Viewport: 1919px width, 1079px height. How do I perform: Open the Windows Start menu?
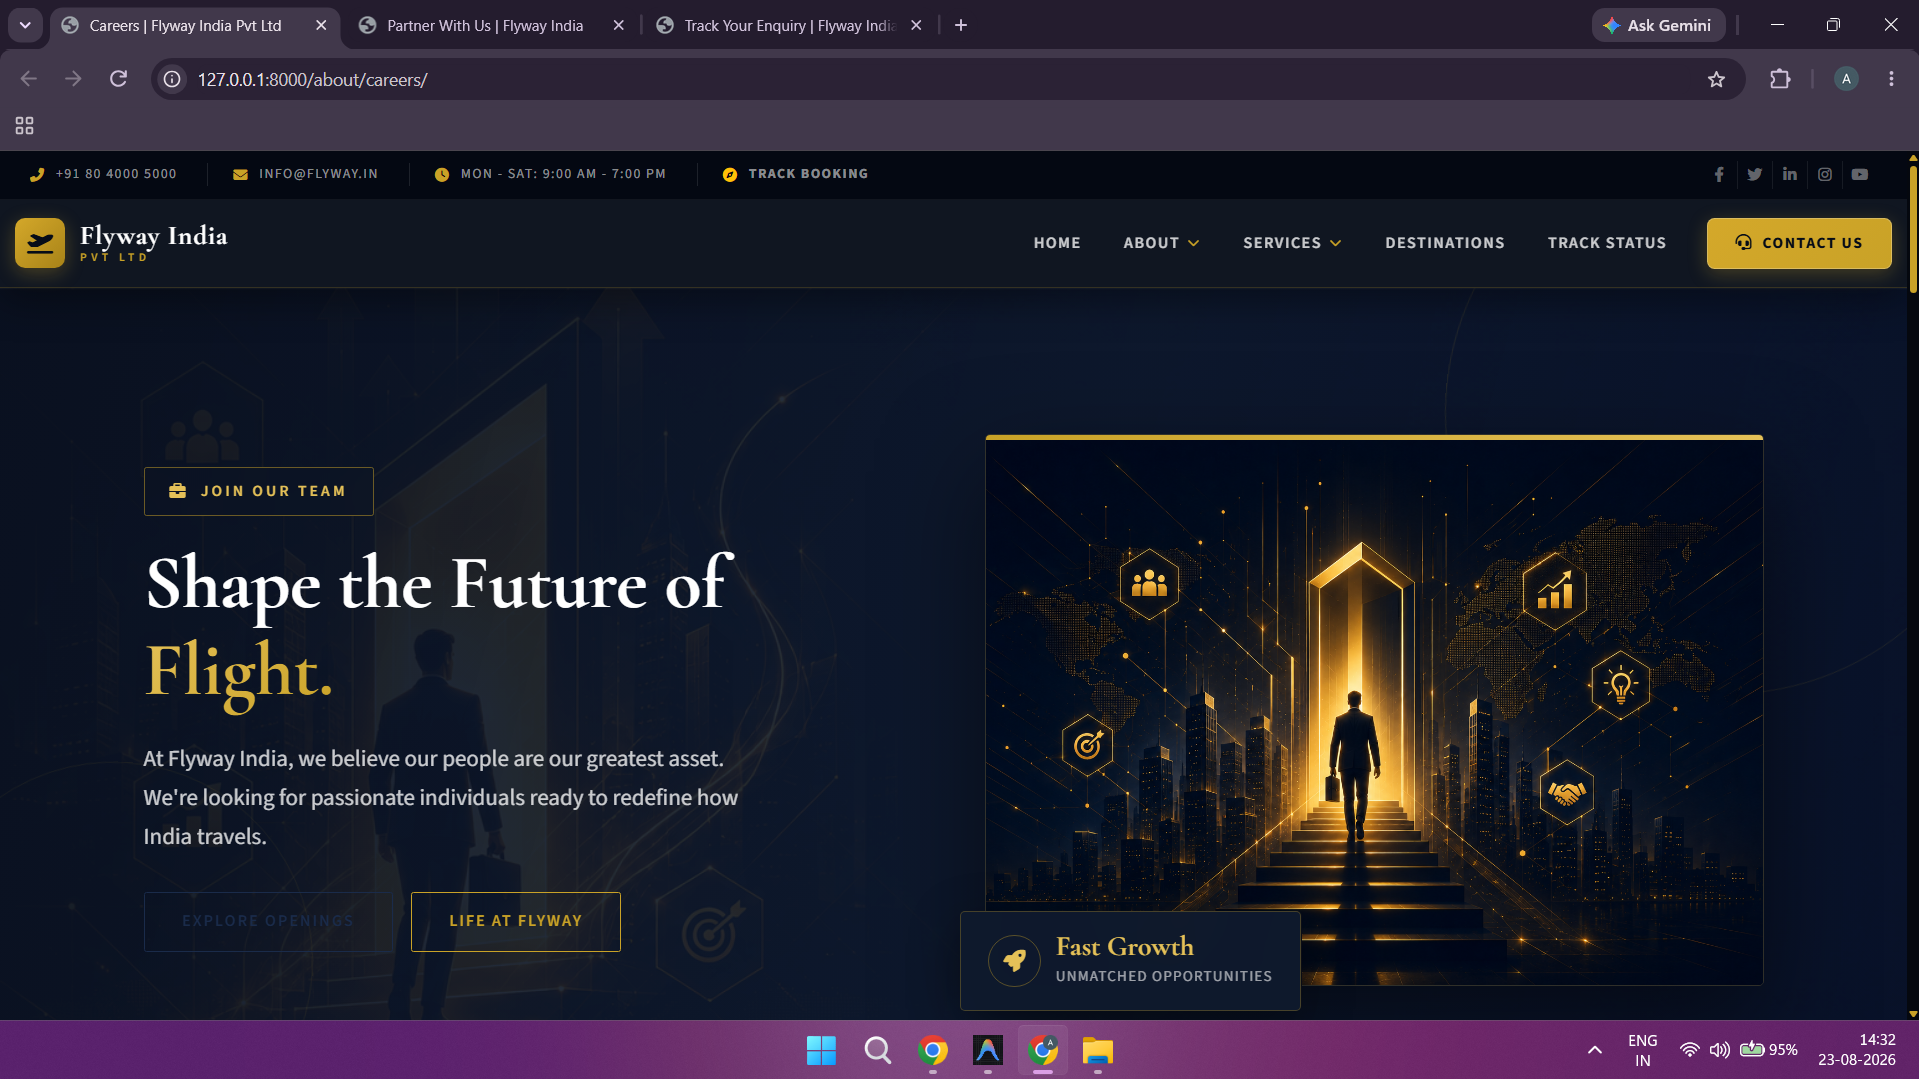tap(821, 1050)
